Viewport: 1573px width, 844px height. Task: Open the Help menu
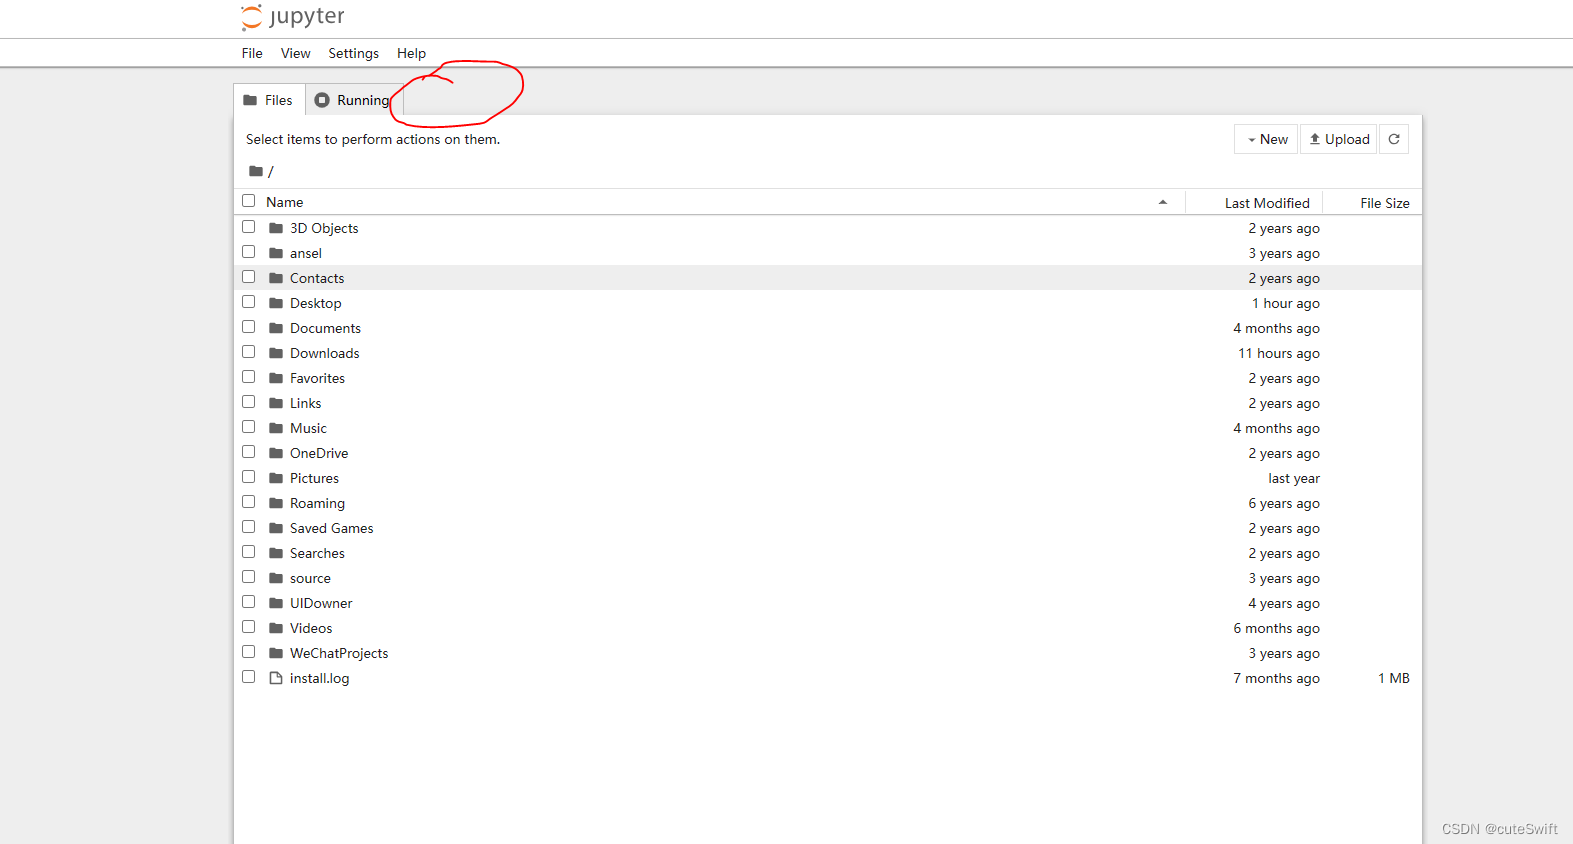tap(411, 53)
